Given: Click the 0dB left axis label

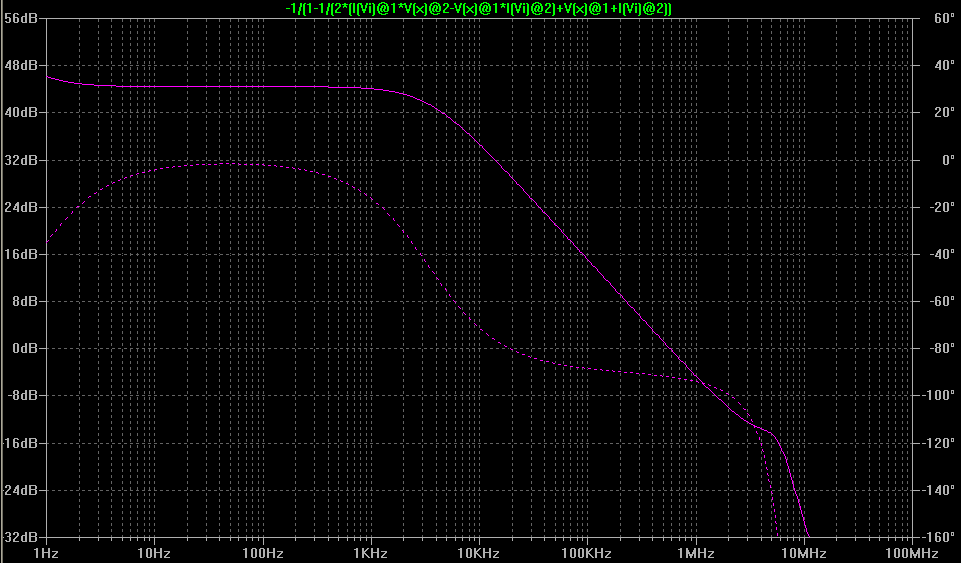Looking at the screenshot, I should point(25,348).
